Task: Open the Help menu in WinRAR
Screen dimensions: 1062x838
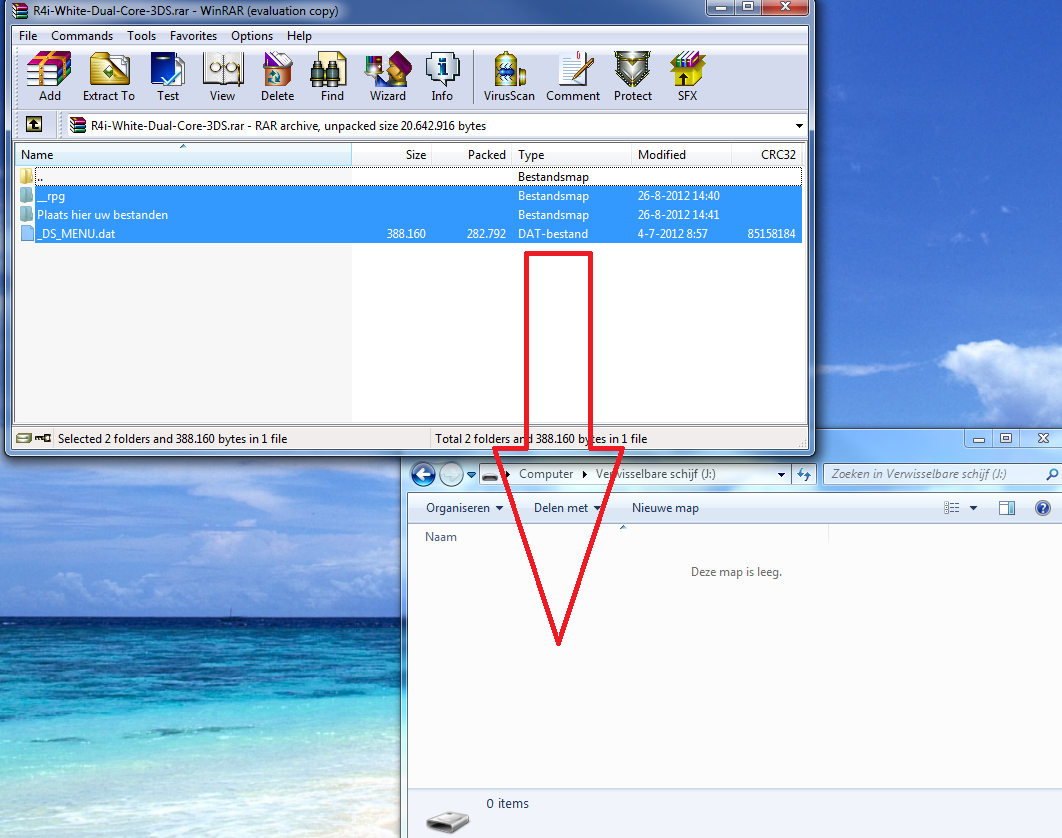Action: [299, 36]
